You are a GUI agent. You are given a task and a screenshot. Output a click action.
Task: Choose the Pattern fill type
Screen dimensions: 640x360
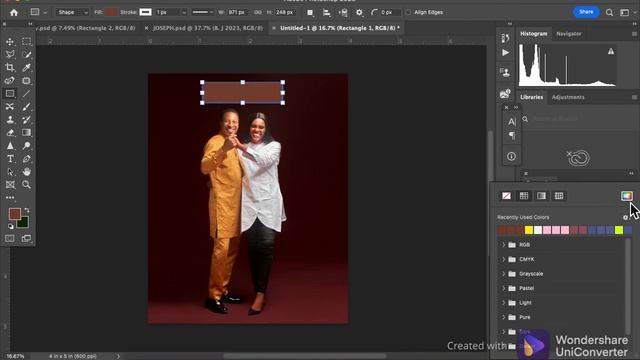(x=559, y=196)
